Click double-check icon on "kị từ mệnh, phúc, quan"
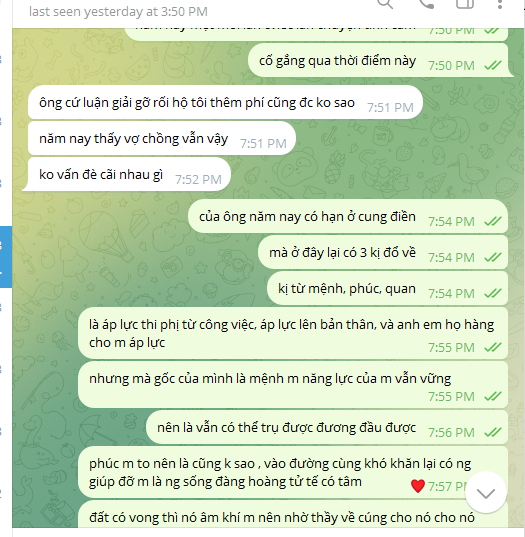Viewport: 525px width, 537px height. 493,293
